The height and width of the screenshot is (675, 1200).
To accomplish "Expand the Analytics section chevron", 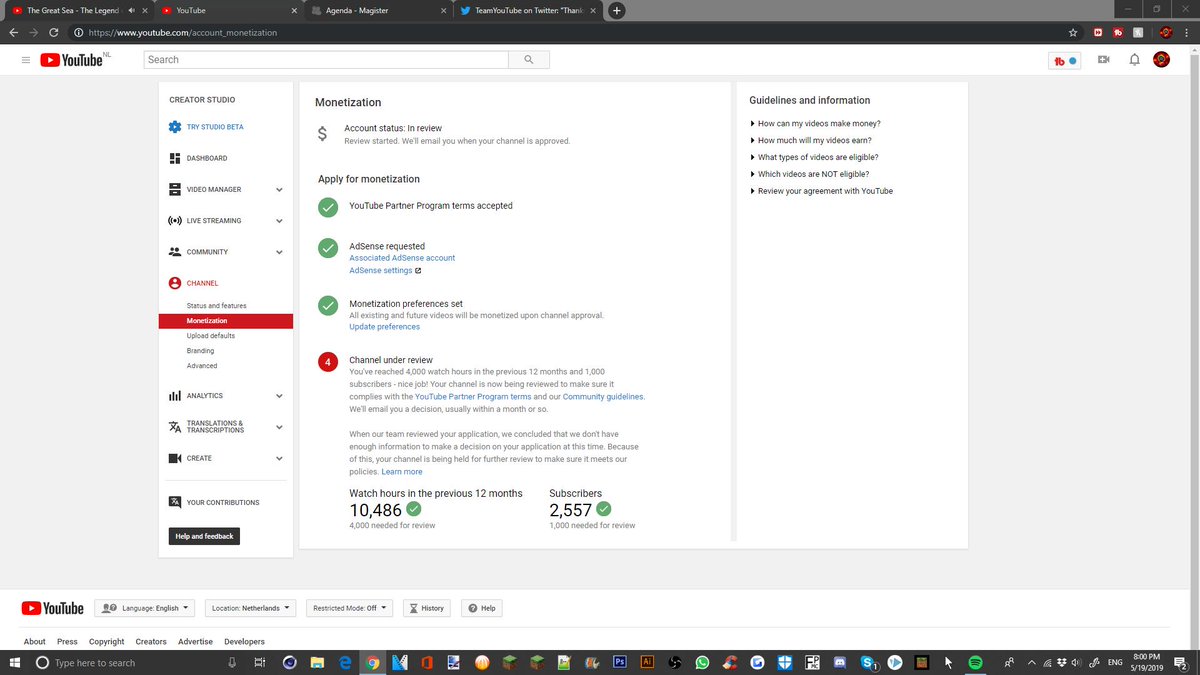I will [x=279, y=396].
